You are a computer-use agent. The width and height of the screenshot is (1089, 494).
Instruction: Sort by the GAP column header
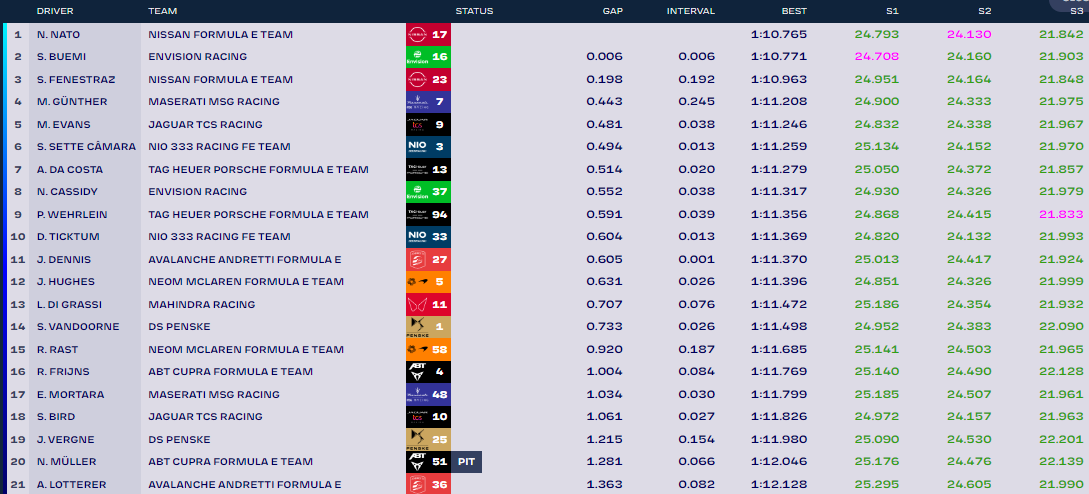point(612,11)
